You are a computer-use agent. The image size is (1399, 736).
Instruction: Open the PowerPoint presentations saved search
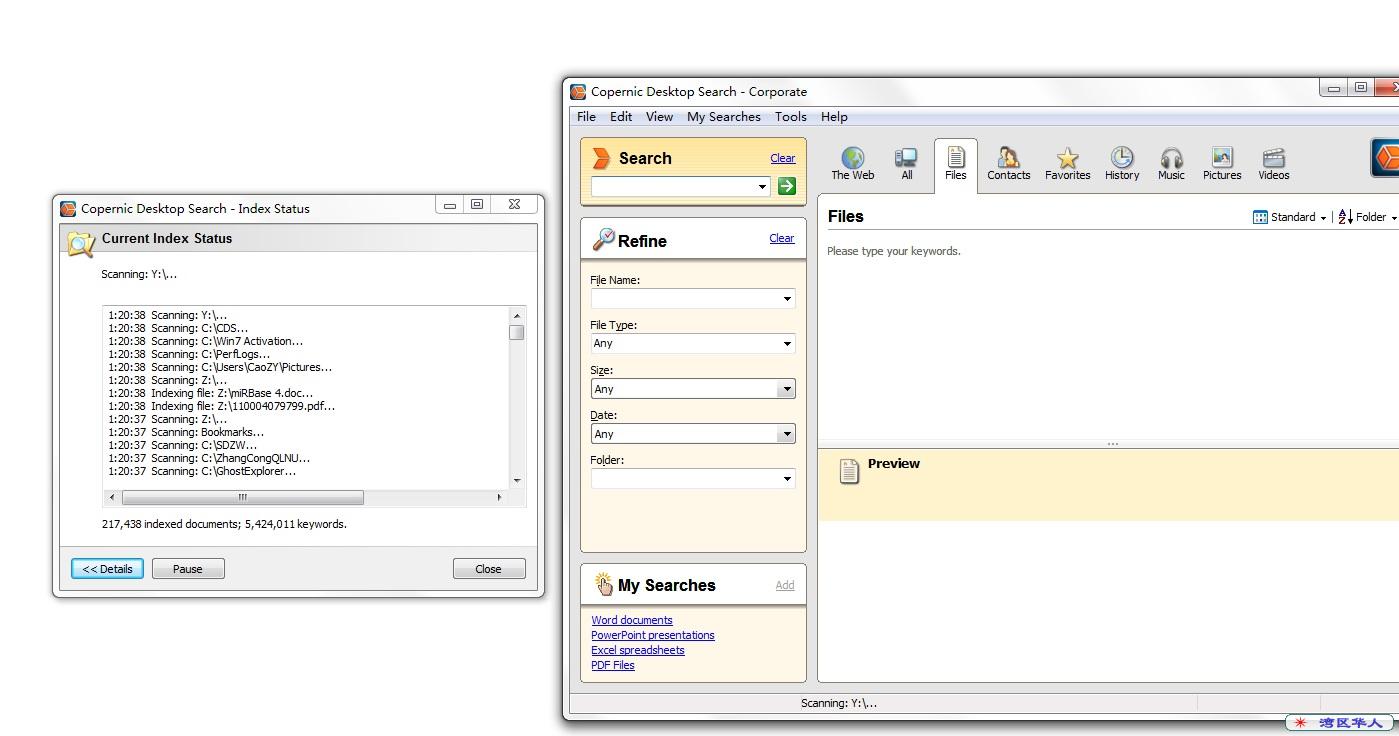tap(653, 635)
